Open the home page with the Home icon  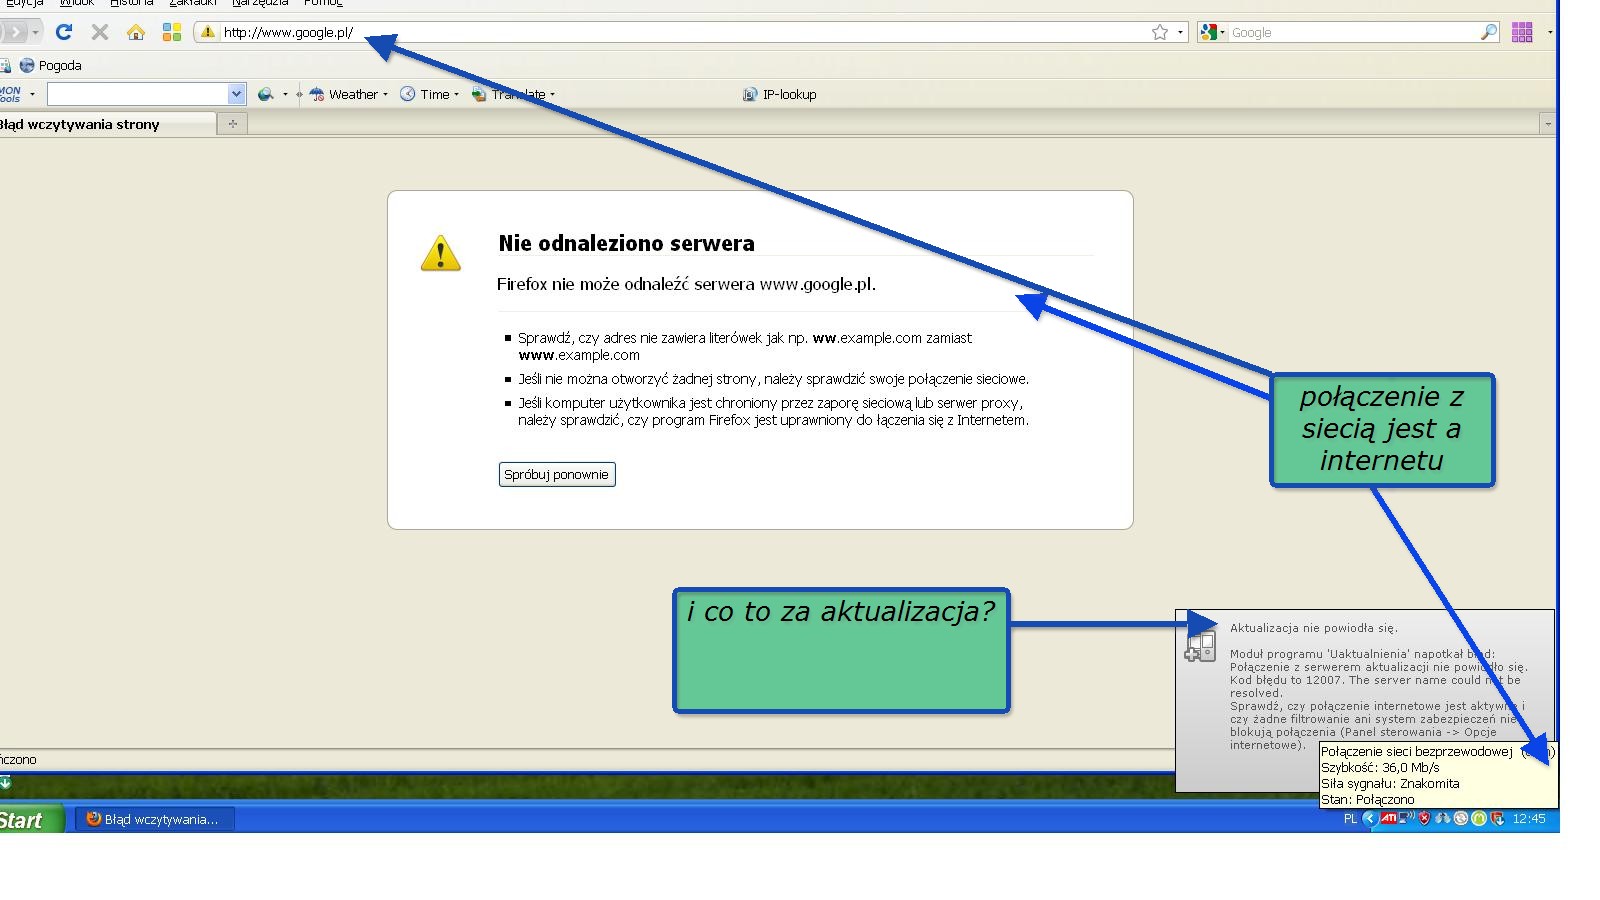point(136,31)
